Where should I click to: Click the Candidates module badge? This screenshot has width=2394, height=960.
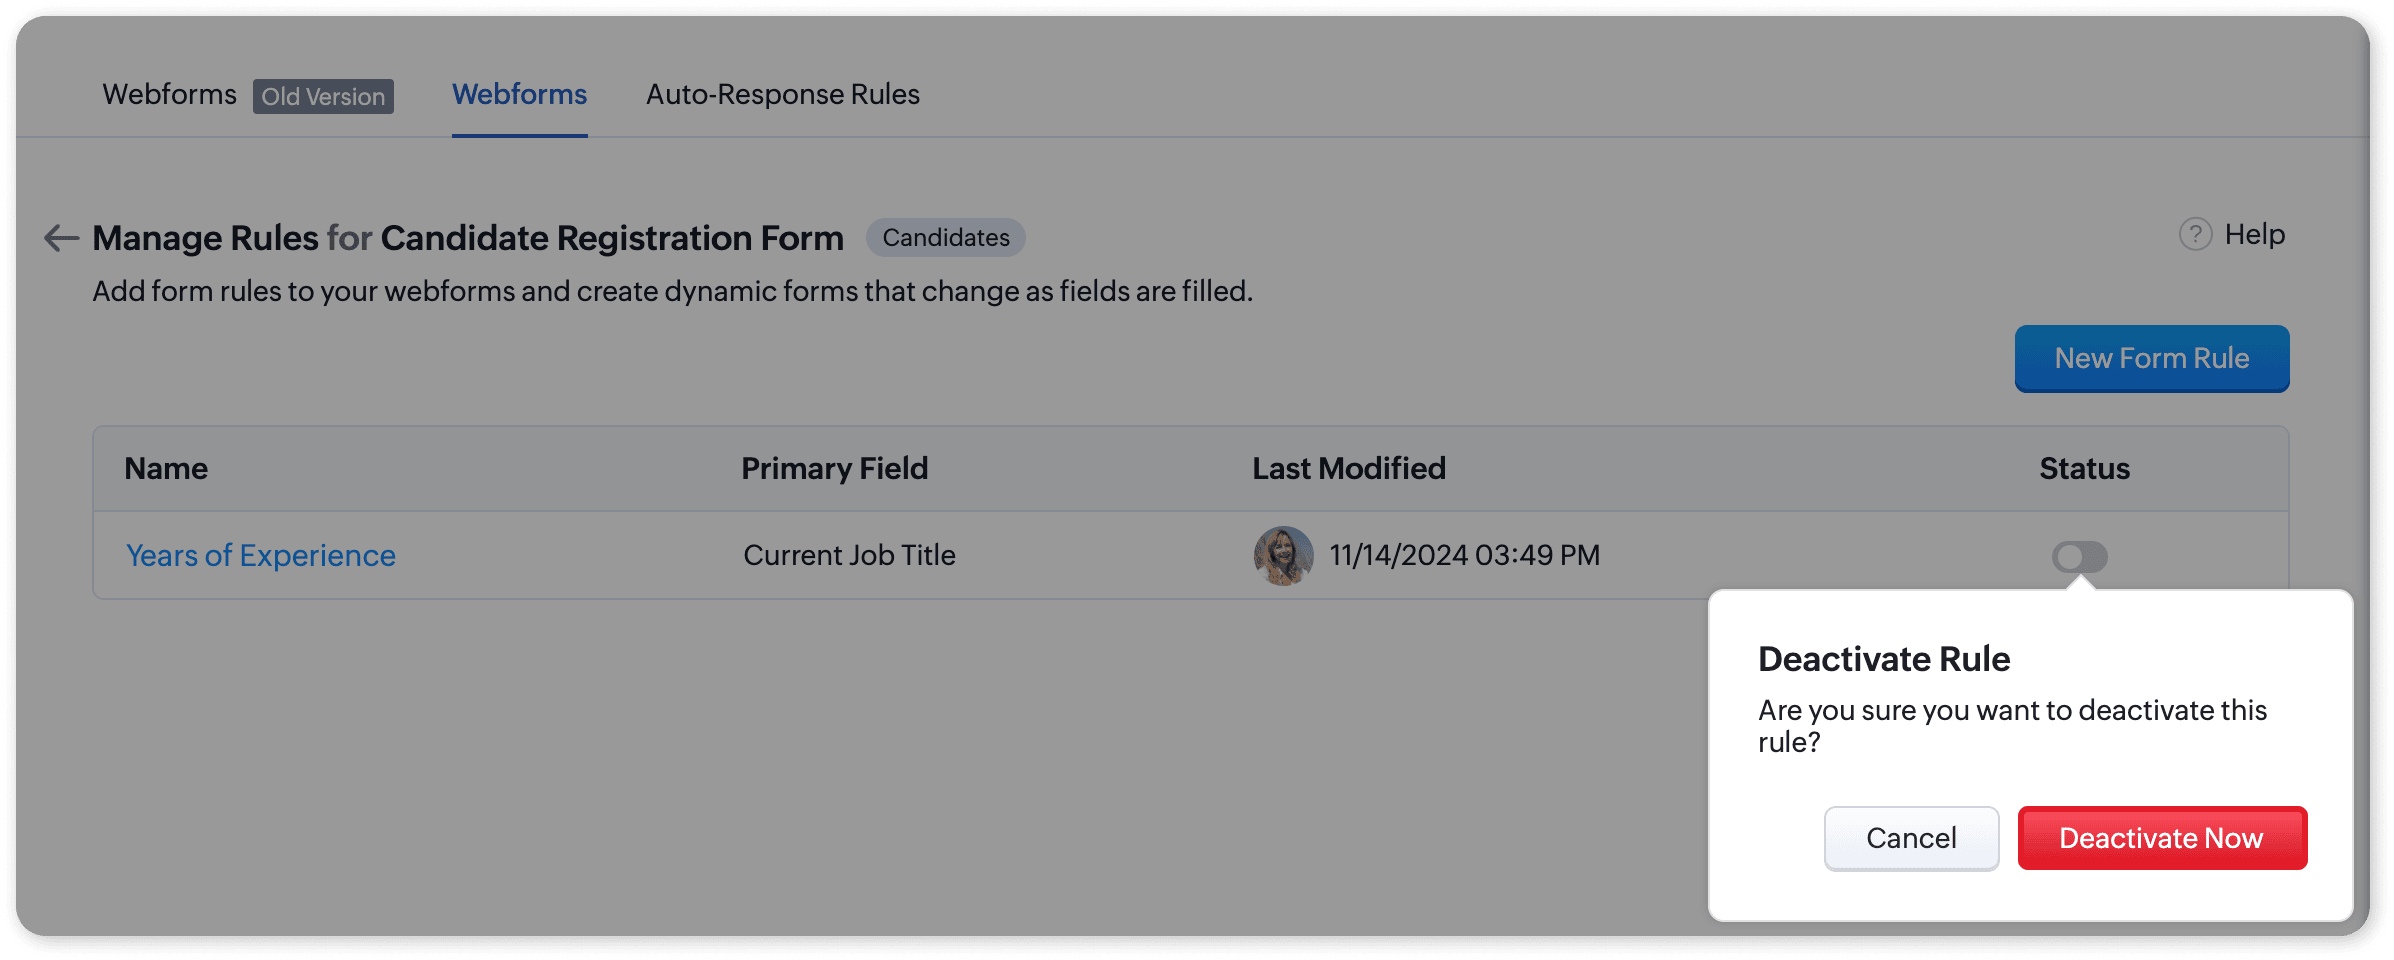click(x=945, y=238)
